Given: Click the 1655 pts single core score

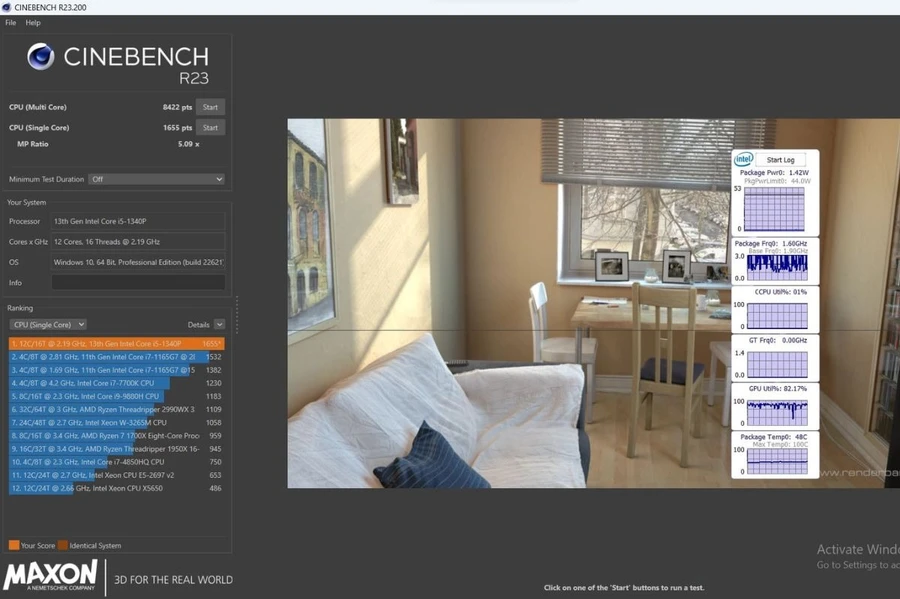Looking at the screenshot, I should pyautogui.click(x=177, y=128).
